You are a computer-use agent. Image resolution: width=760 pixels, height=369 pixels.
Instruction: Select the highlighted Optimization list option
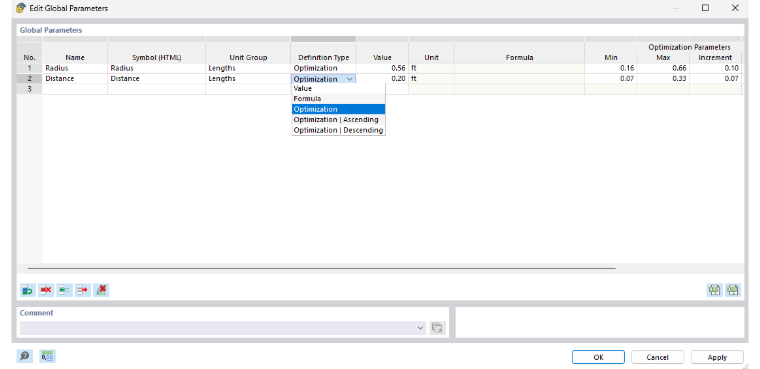(338, 109)
